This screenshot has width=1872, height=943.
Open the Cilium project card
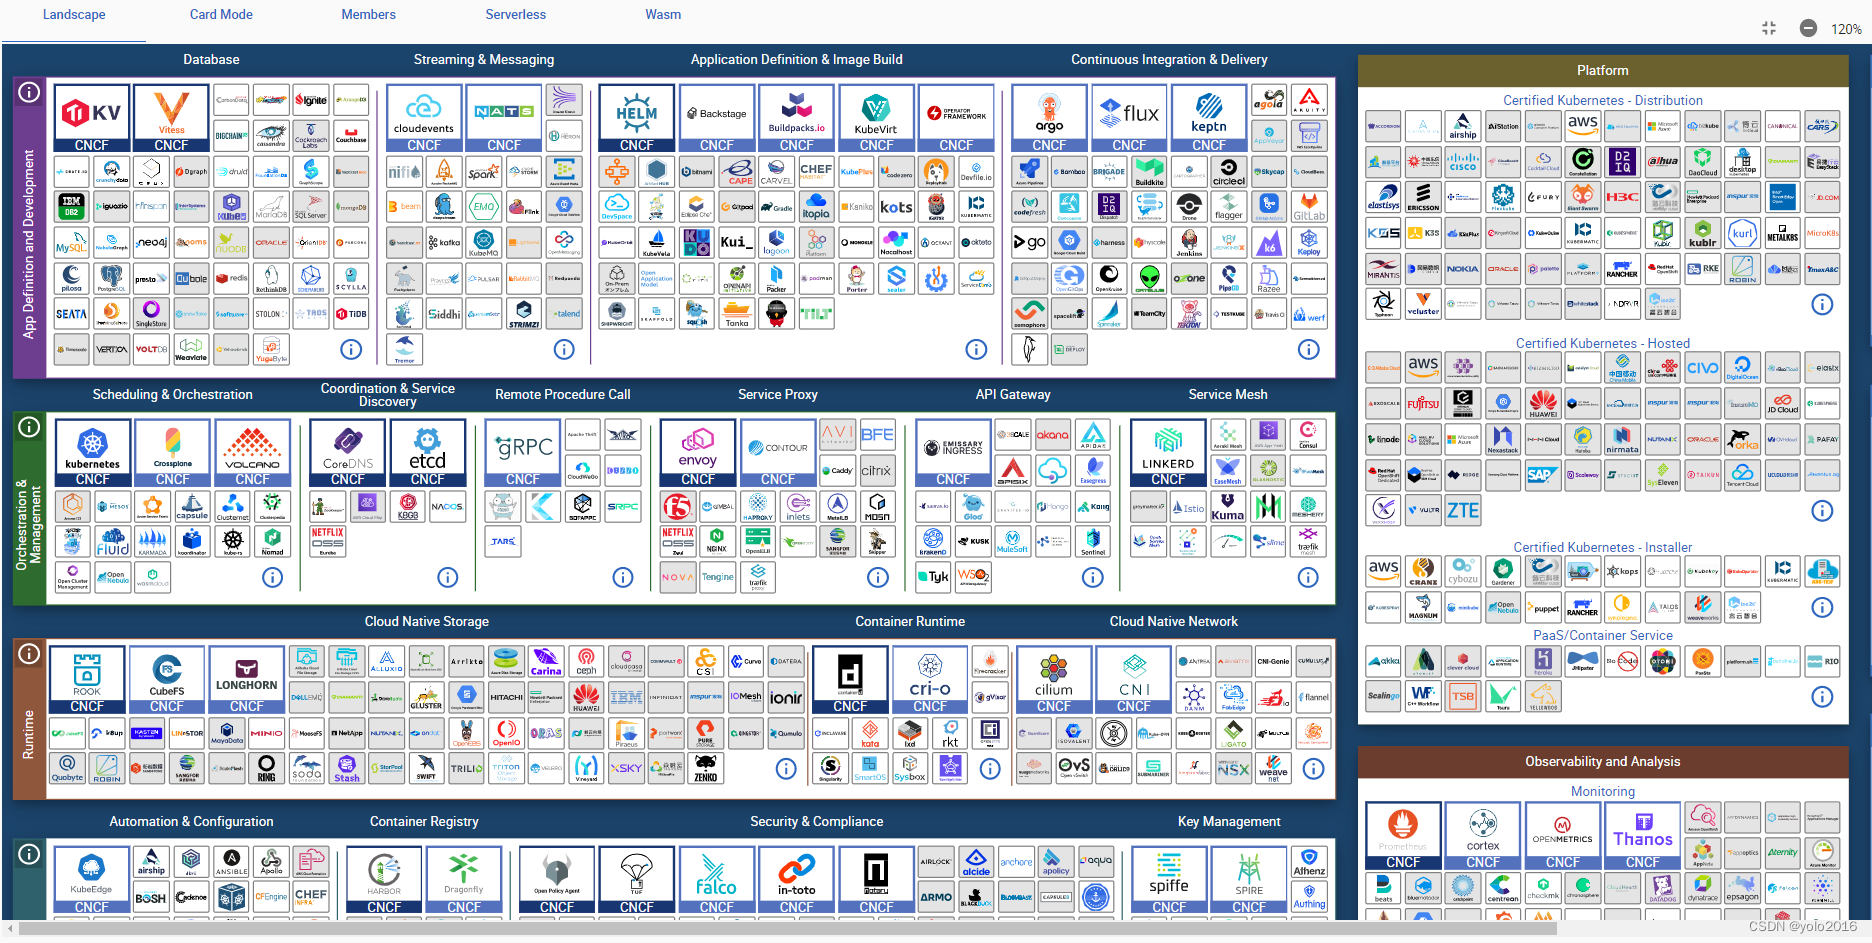1054,680
